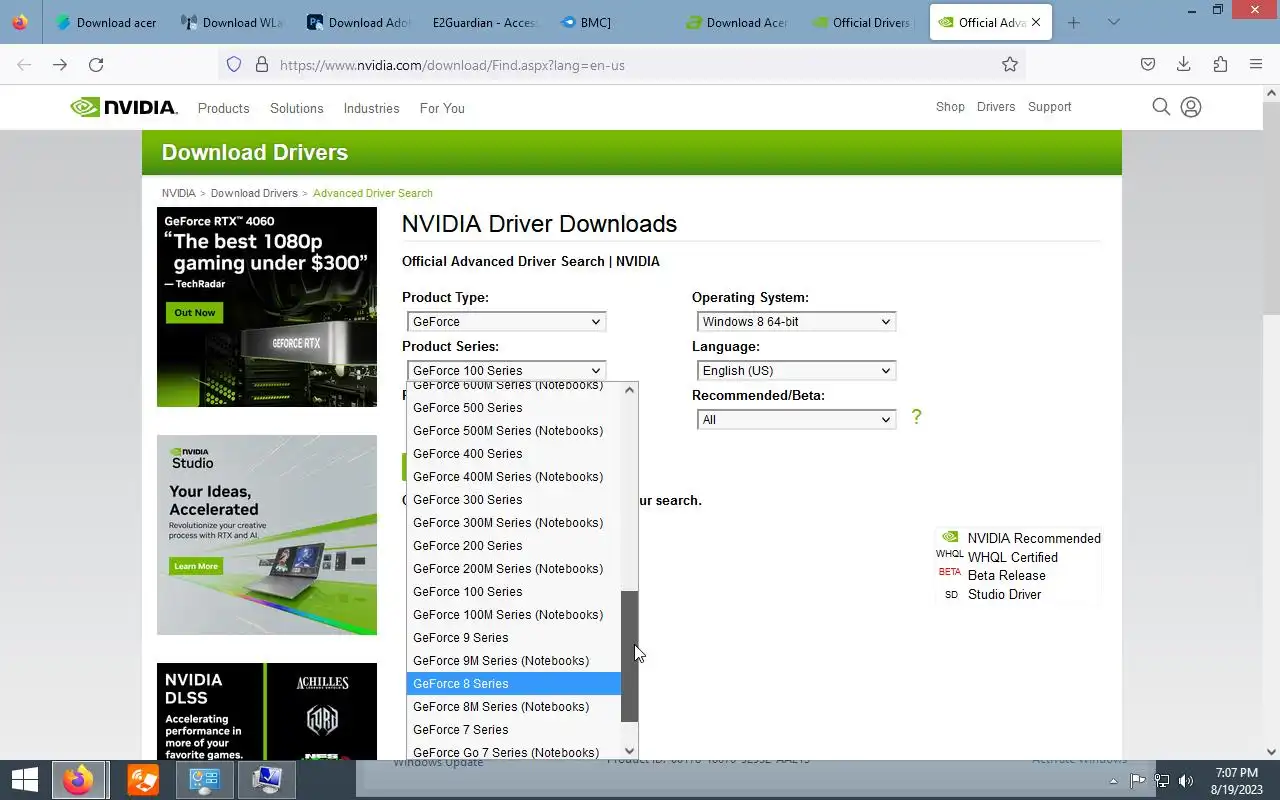This screenshot has width=1280, height=800.
Task: Select GeForce 400M Series (Notebooks) option
Action: [514, 477]
